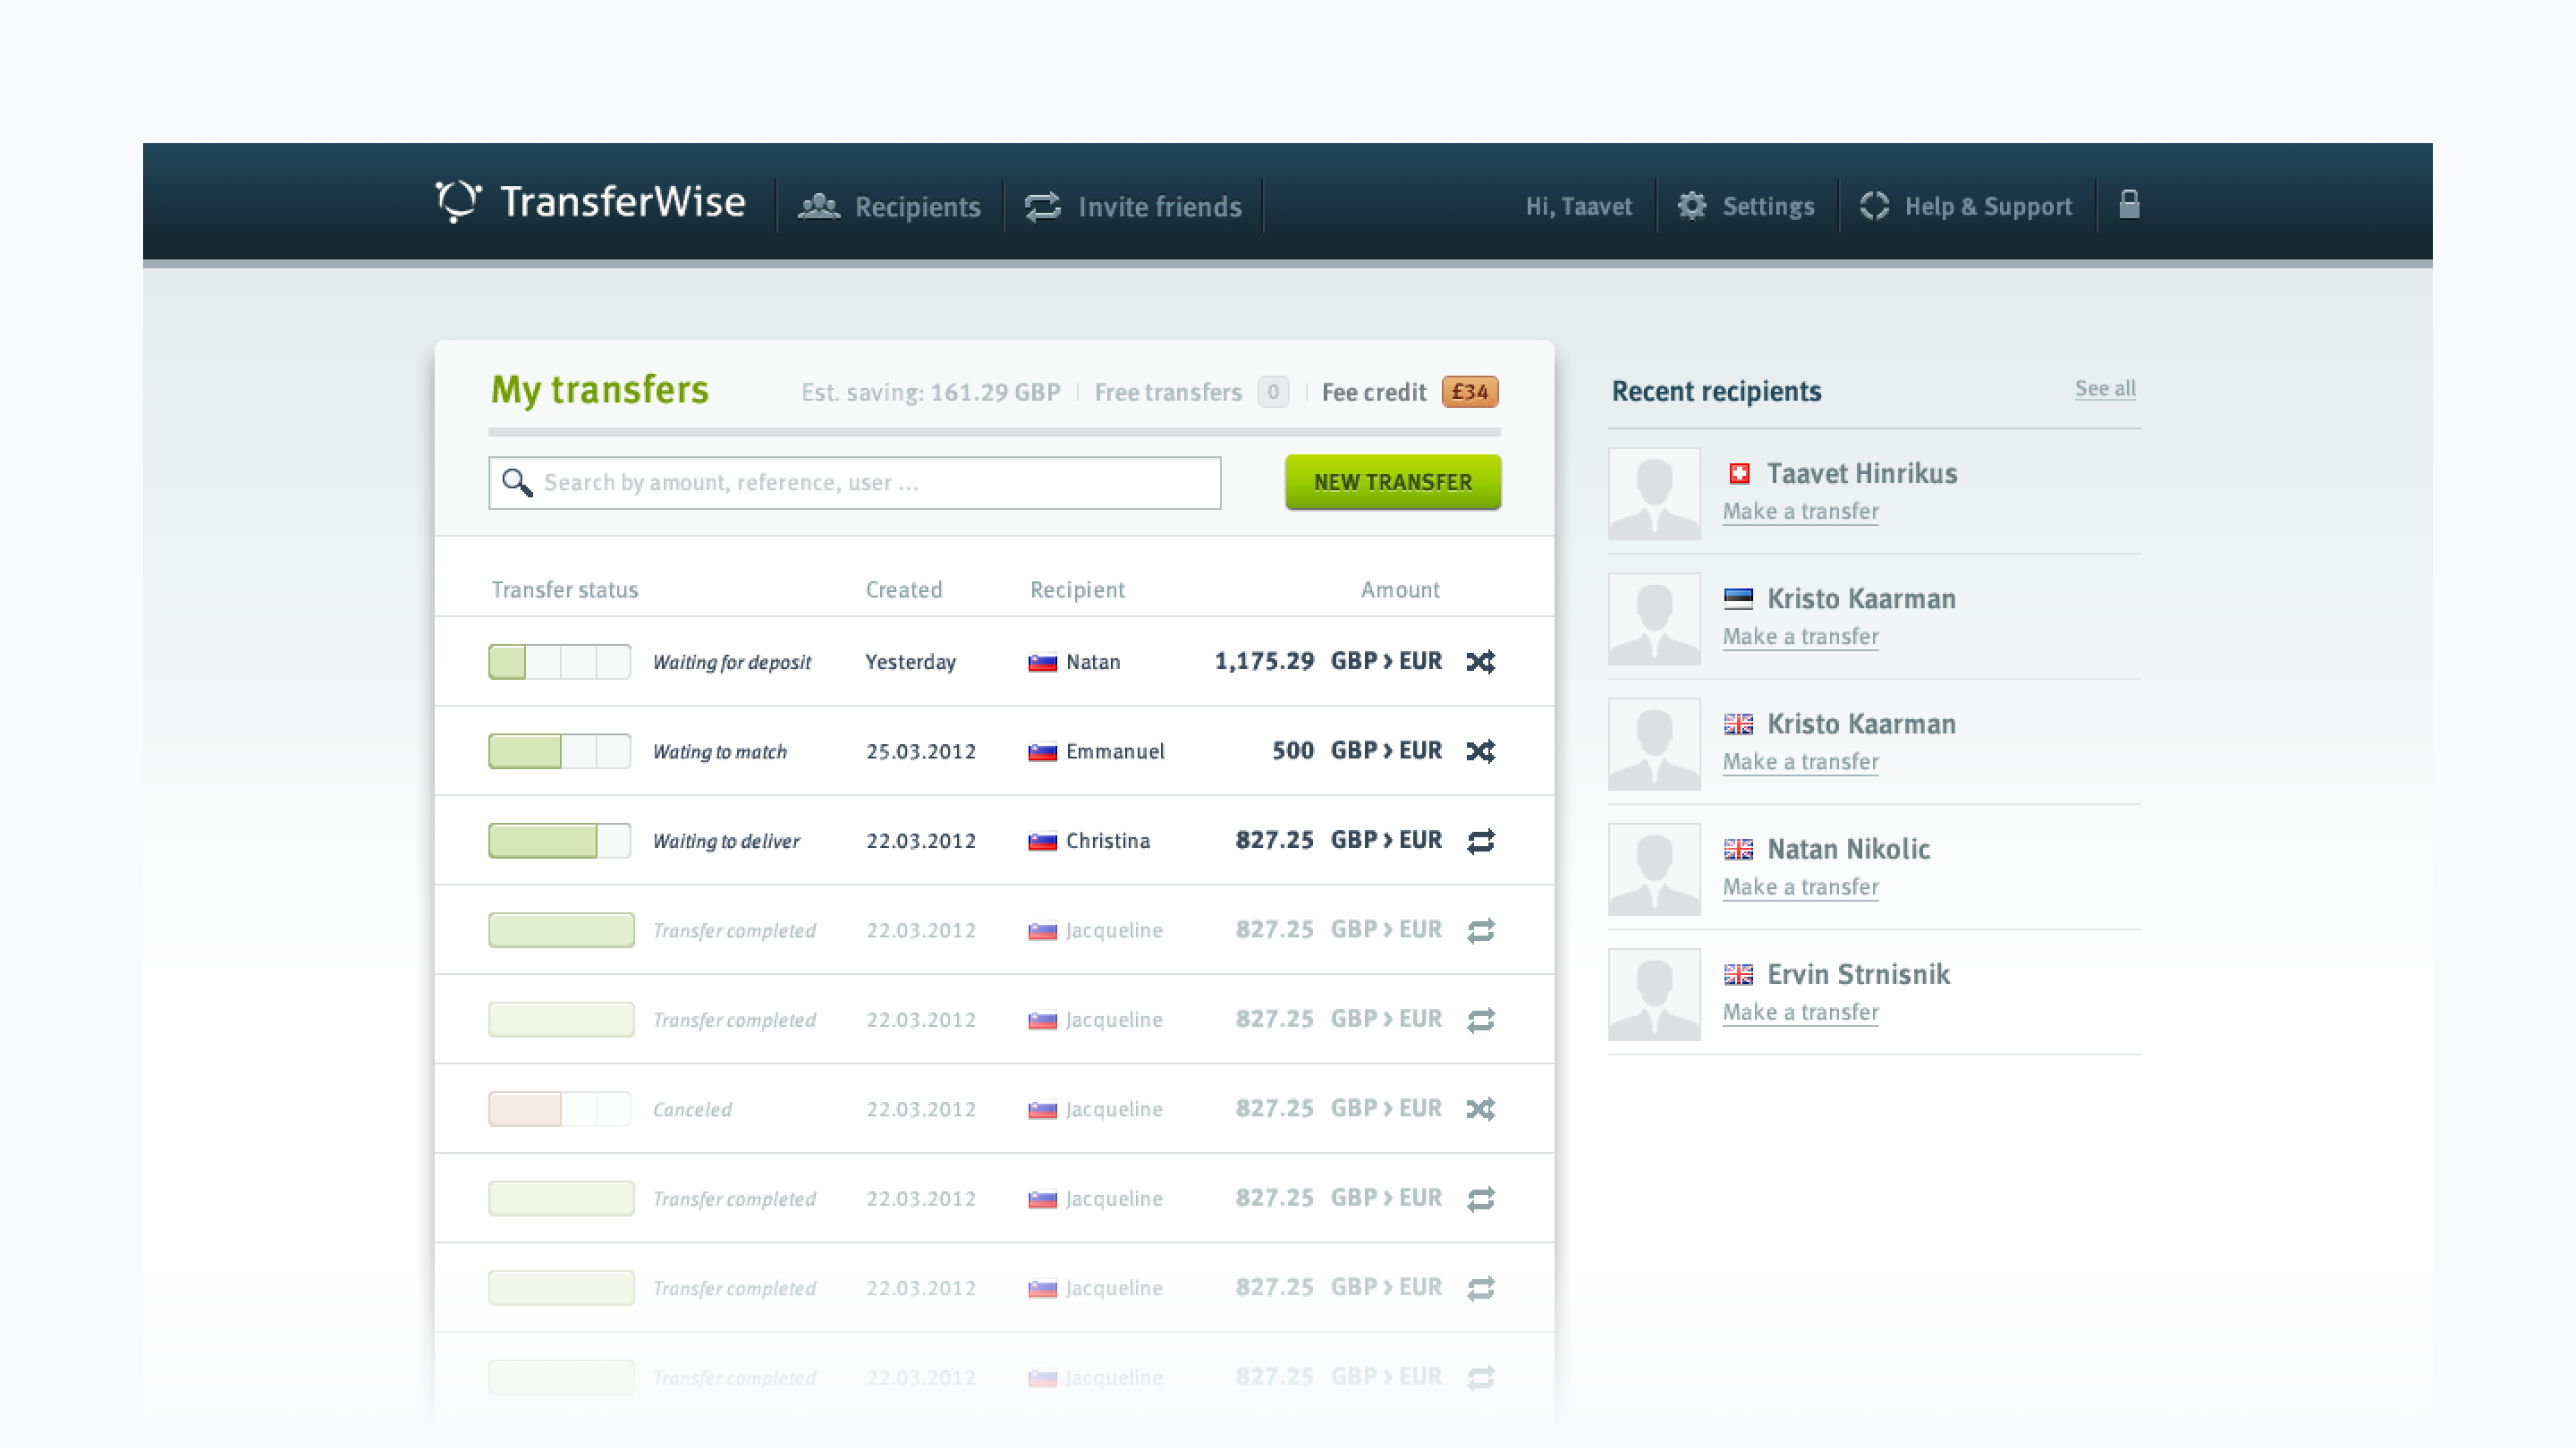
Task: Click Waiting for deposit progress bar
Action: coord(559,662)
